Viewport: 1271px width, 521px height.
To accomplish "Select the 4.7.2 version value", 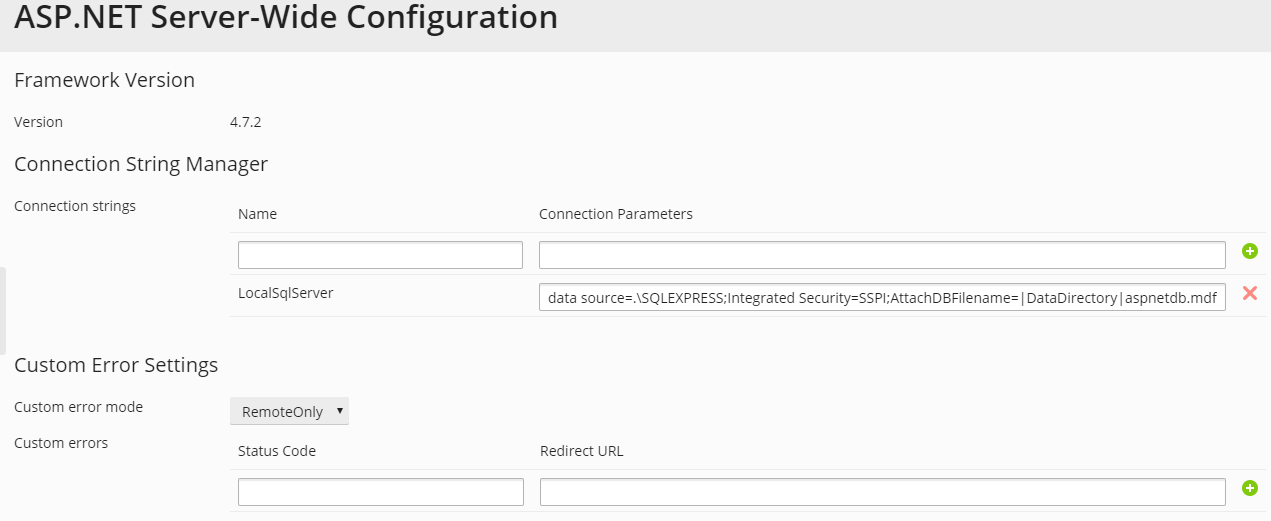I will click(x=246, y=122).
